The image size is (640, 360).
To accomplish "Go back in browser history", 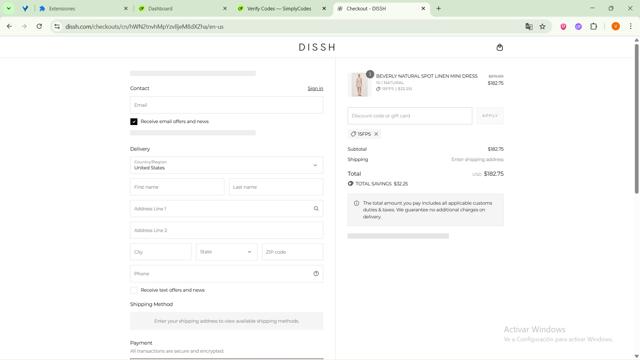I will tap(9, 27).
